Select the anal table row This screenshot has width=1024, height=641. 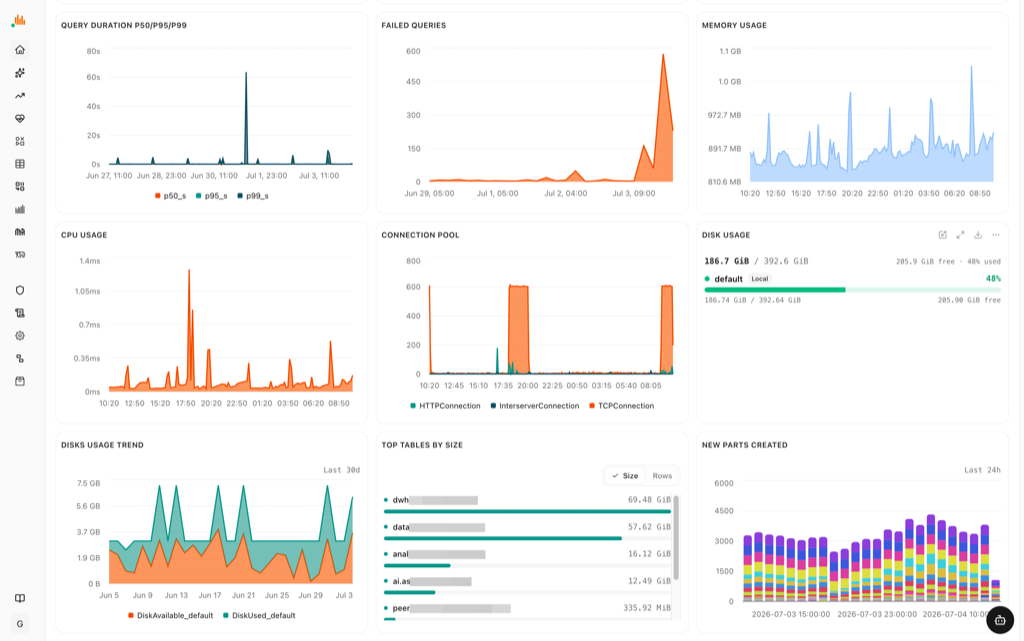pos(527,558)
